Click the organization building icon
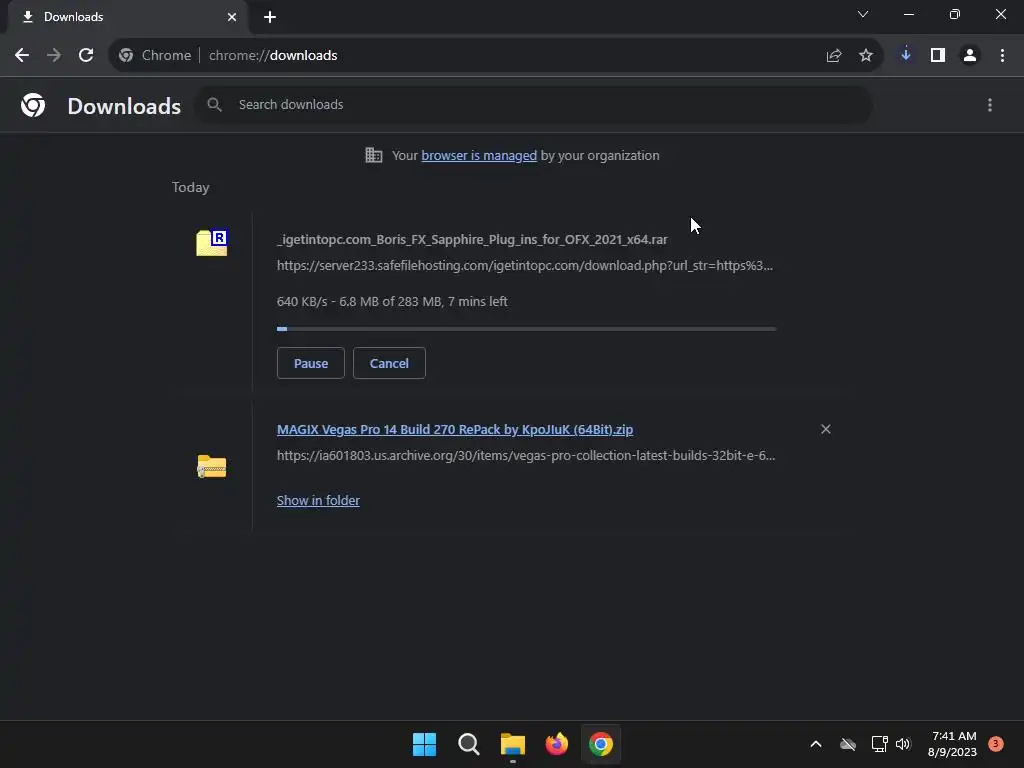Viewport: 1024px width, 768px height. point(374,155)
